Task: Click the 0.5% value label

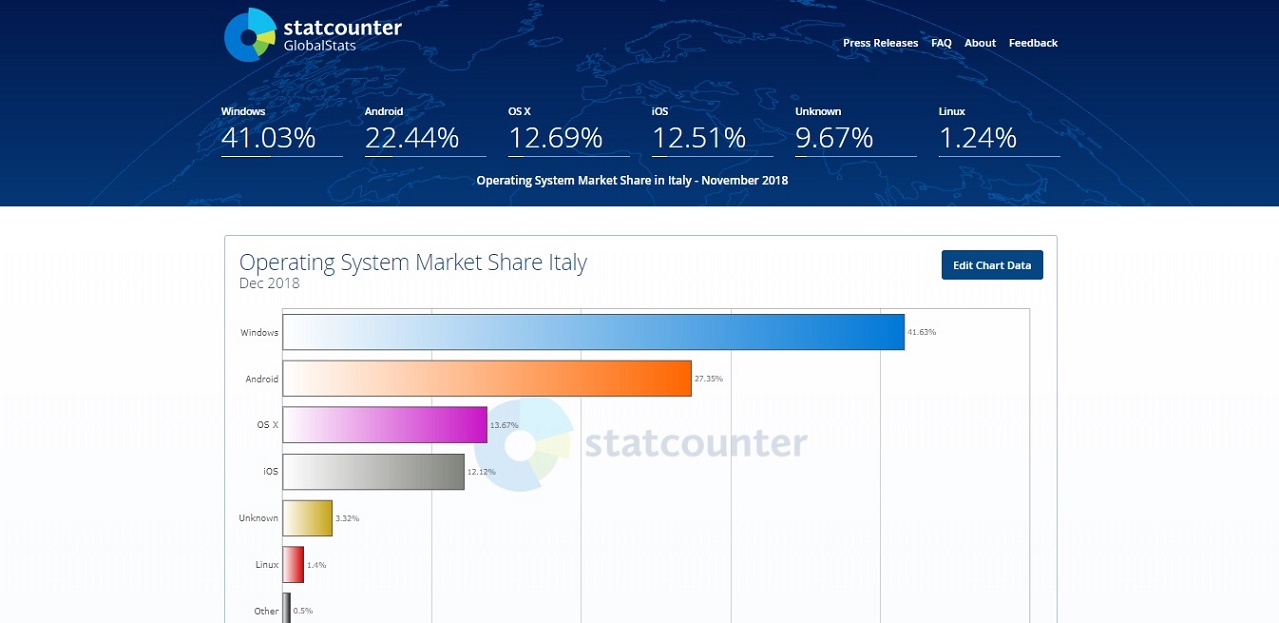Action: click(303, 611)
